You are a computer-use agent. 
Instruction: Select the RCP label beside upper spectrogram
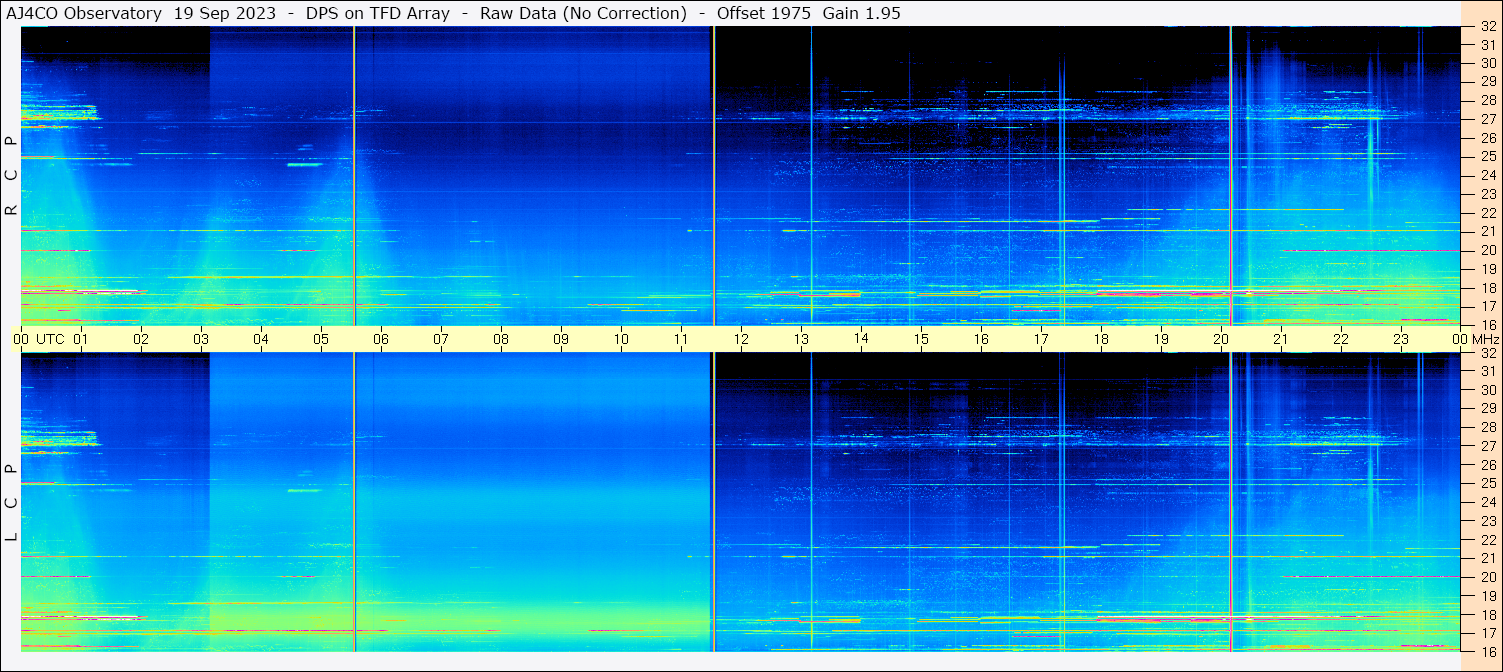tap(11, 176)
